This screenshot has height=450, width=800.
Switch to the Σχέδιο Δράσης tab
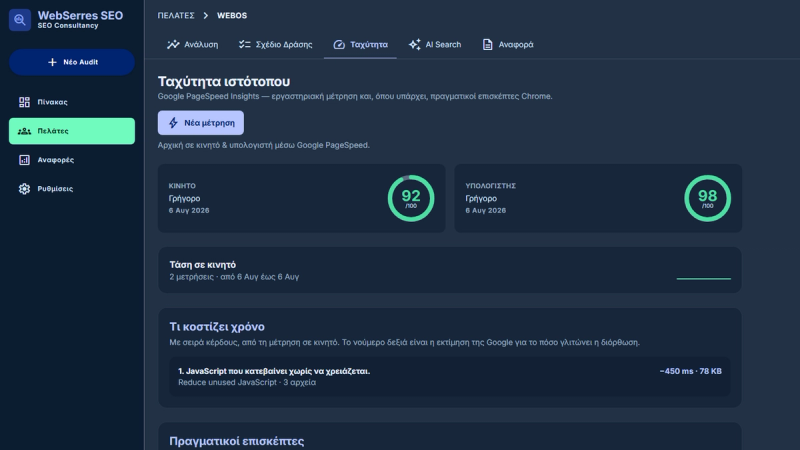(x=276, y=44)
